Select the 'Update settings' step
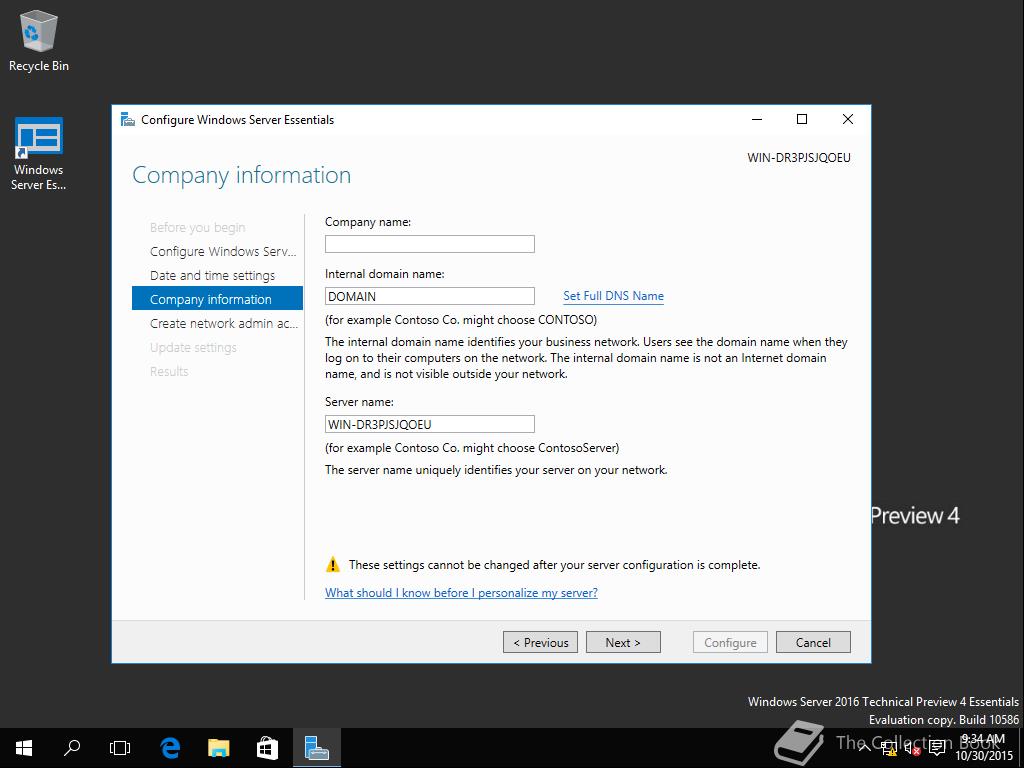 [x=193, y=347]
